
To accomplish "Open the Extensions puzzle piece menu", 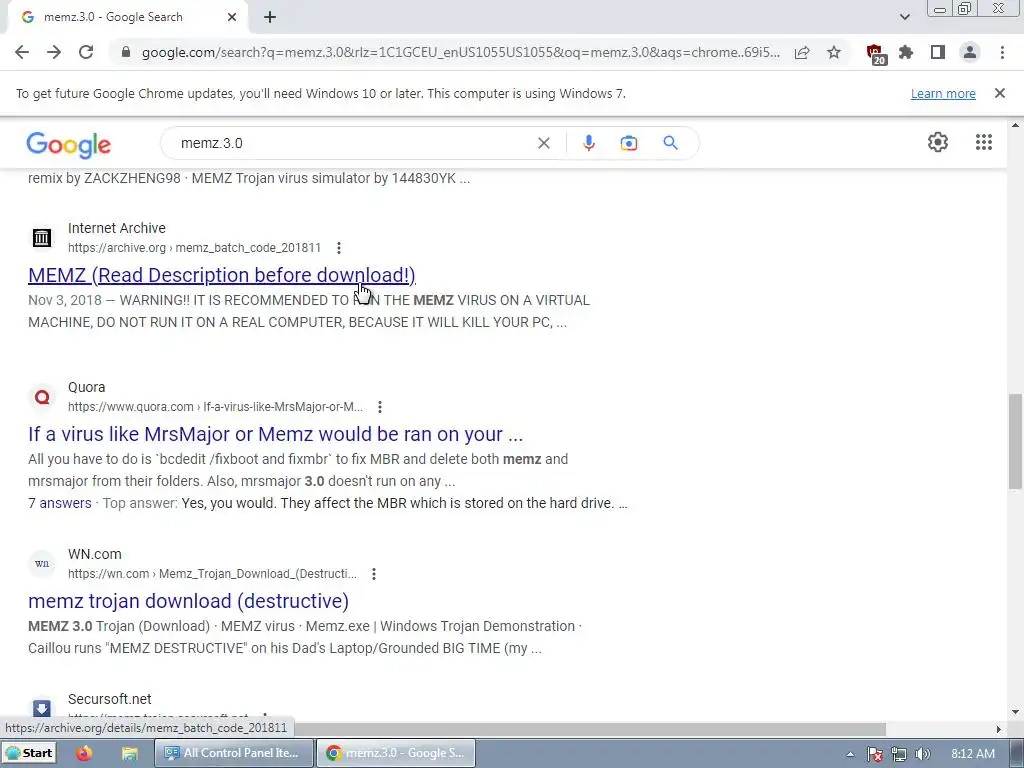I will point(906,52).
